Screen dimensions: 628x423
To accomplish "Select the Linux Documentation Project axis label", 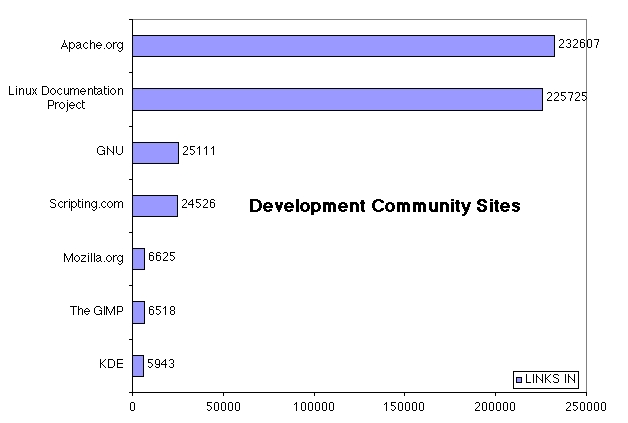I will pos(66,98).
